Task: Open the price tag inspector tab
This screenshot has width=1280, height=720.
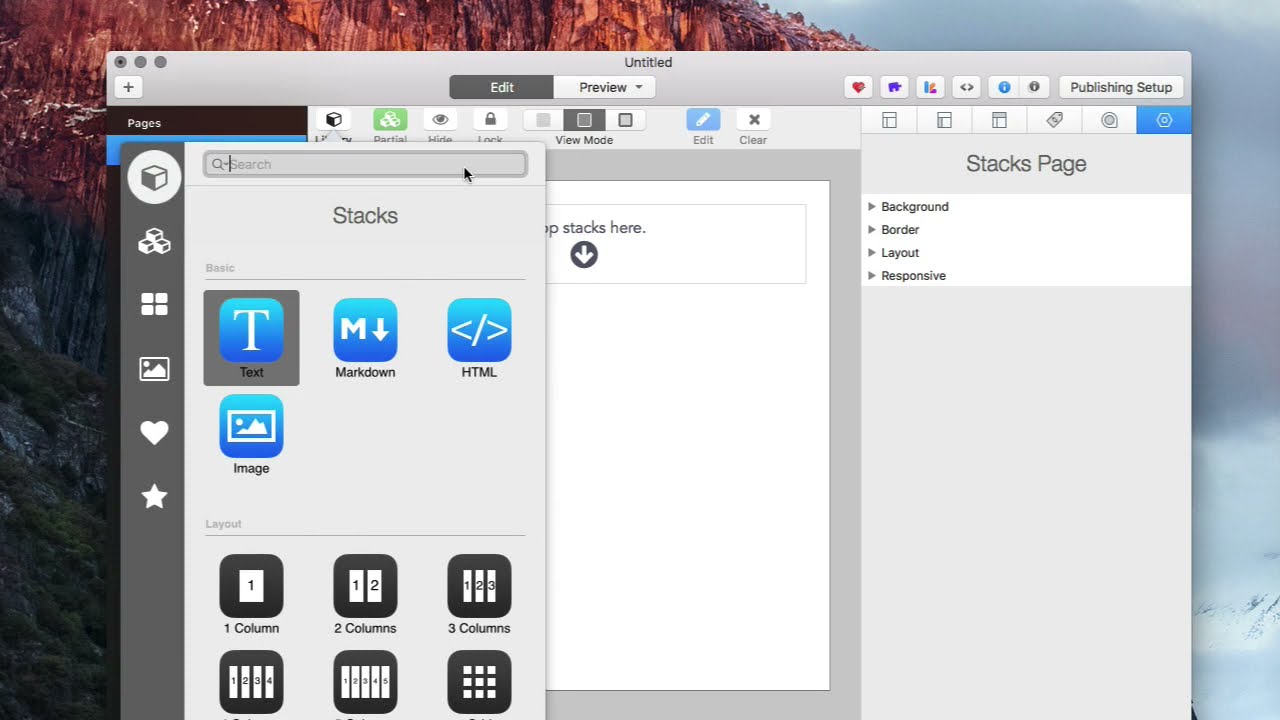Action: pyautogui.click(x=1054, y=120)
